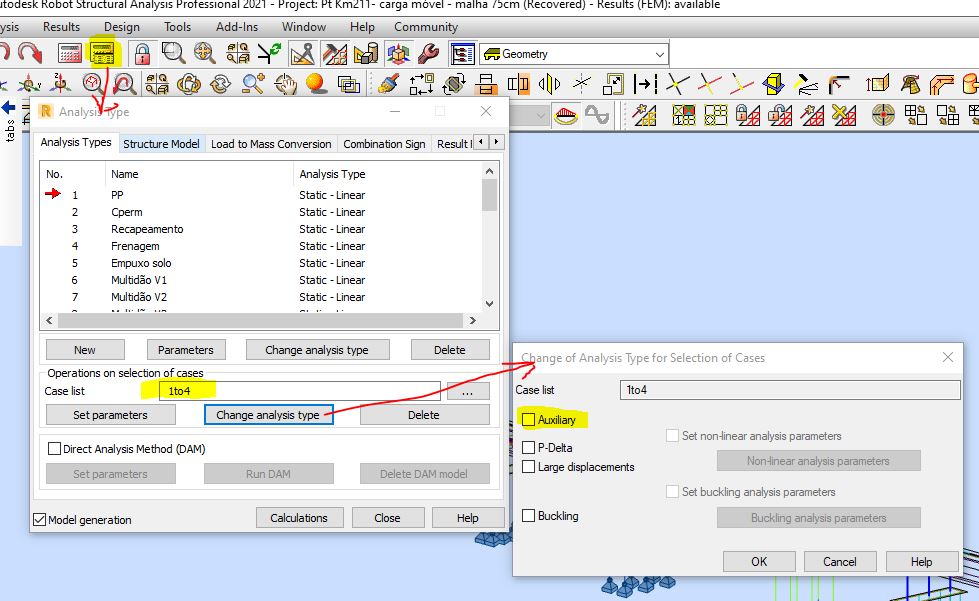Select the magnifier with plus zoom icon
This screenshot has height=601, width=979.
253,84
